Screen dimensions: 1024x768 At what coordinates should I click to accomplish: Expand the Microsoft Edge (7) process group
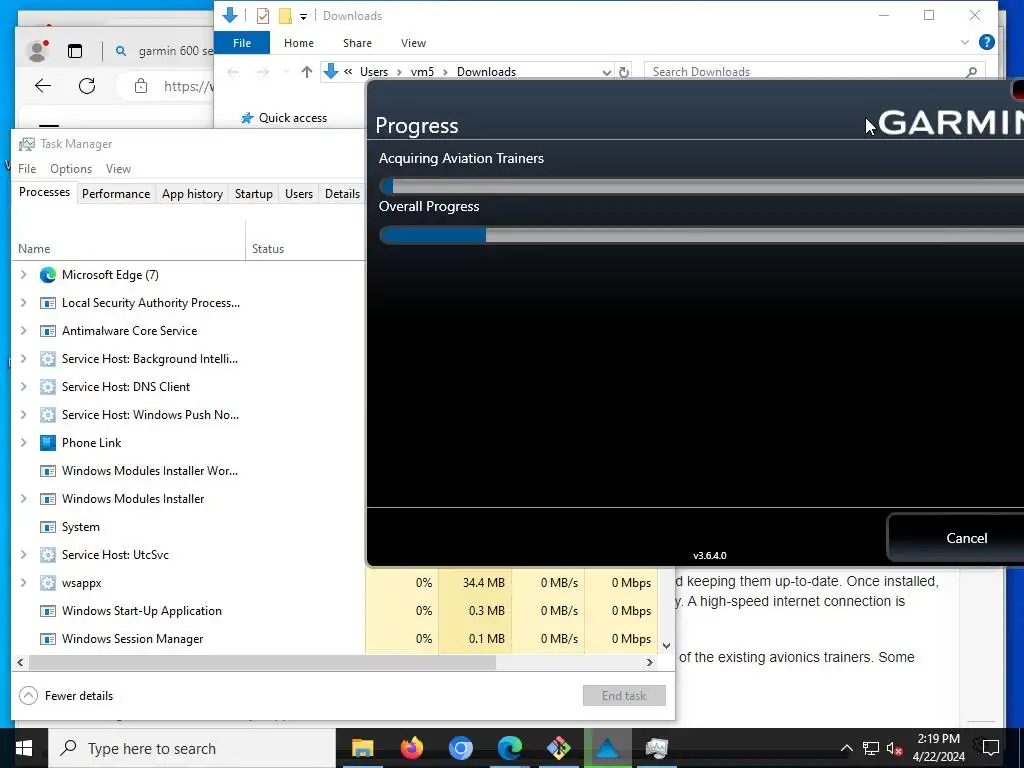pyautogui.click(x=24, y=275)
